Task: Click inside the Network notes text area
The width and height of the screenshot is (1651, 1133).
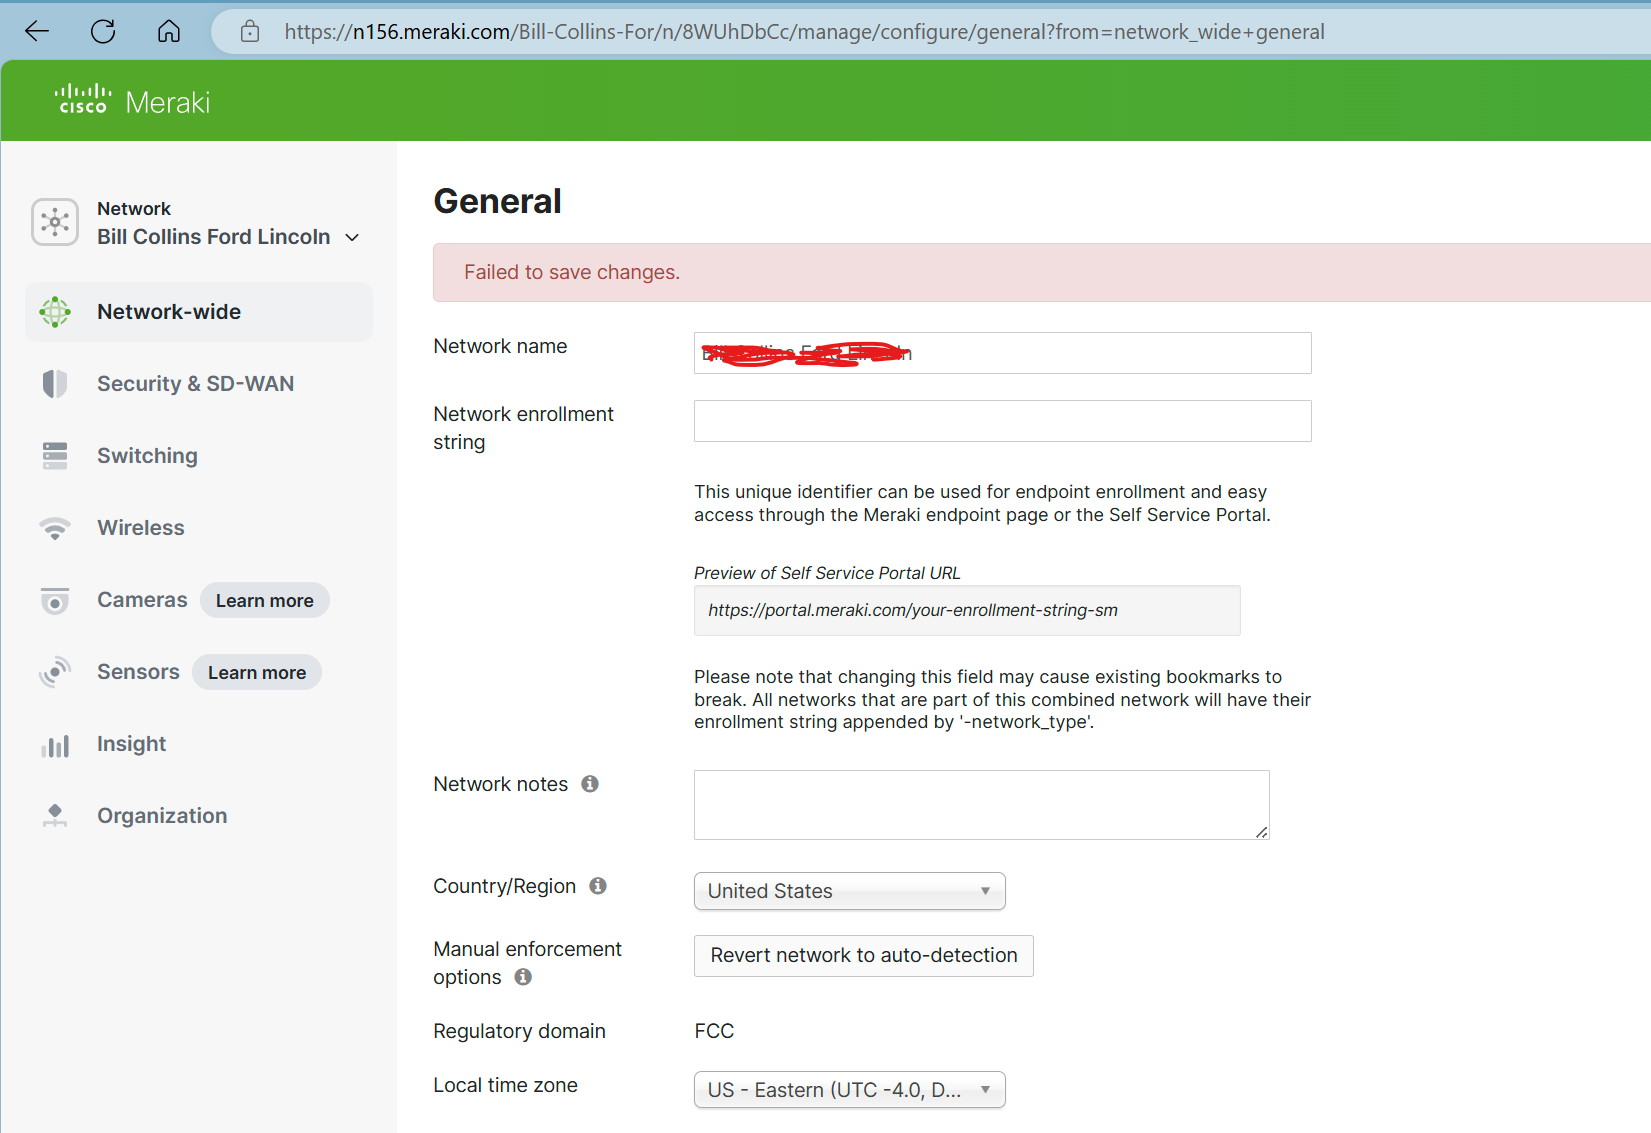Action: click(980, 805)
